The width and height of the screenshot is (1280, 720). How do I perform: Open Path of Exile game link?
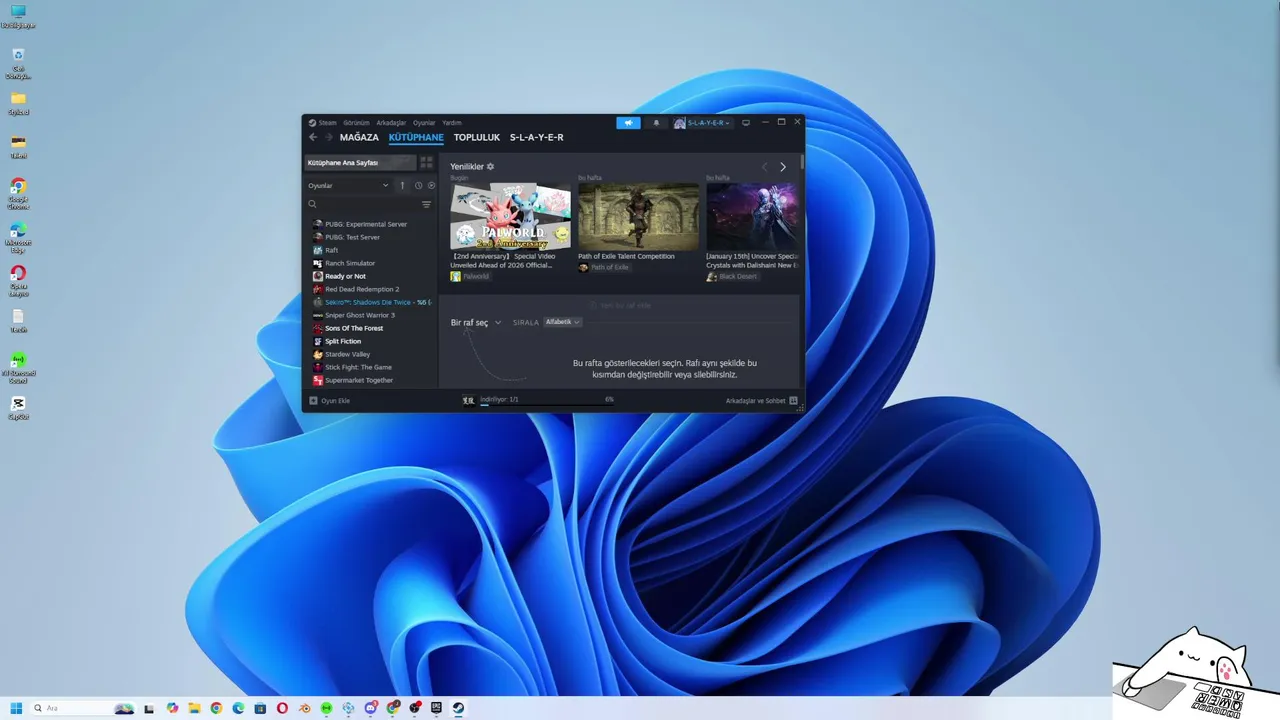coord(603,267)
